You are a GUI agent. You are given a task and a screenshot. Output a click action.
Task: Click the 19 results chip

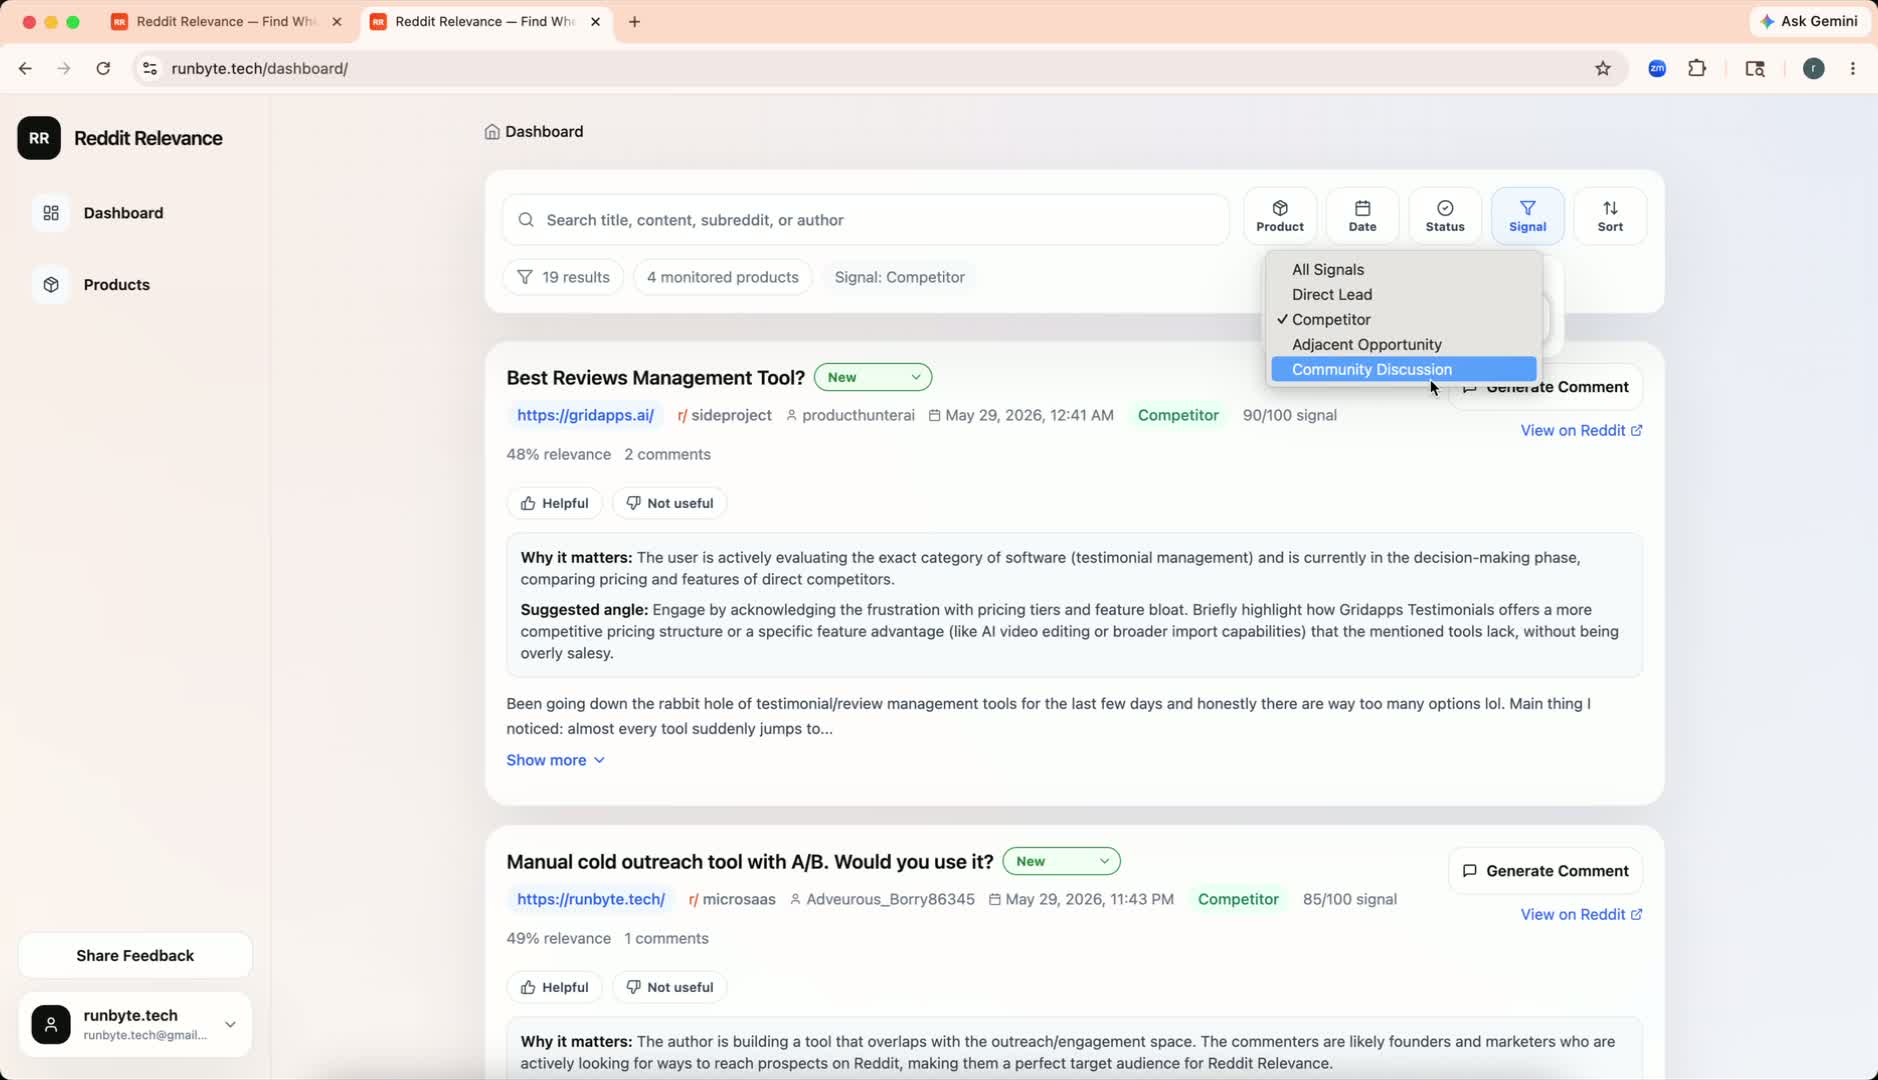point(563,277)
